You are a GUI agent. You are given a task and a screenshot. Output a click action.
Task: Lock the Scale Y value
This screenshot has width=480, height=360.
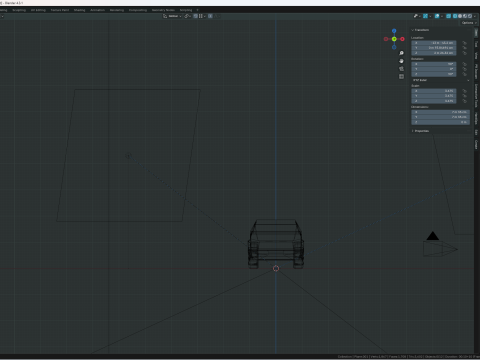click(464, 96)
